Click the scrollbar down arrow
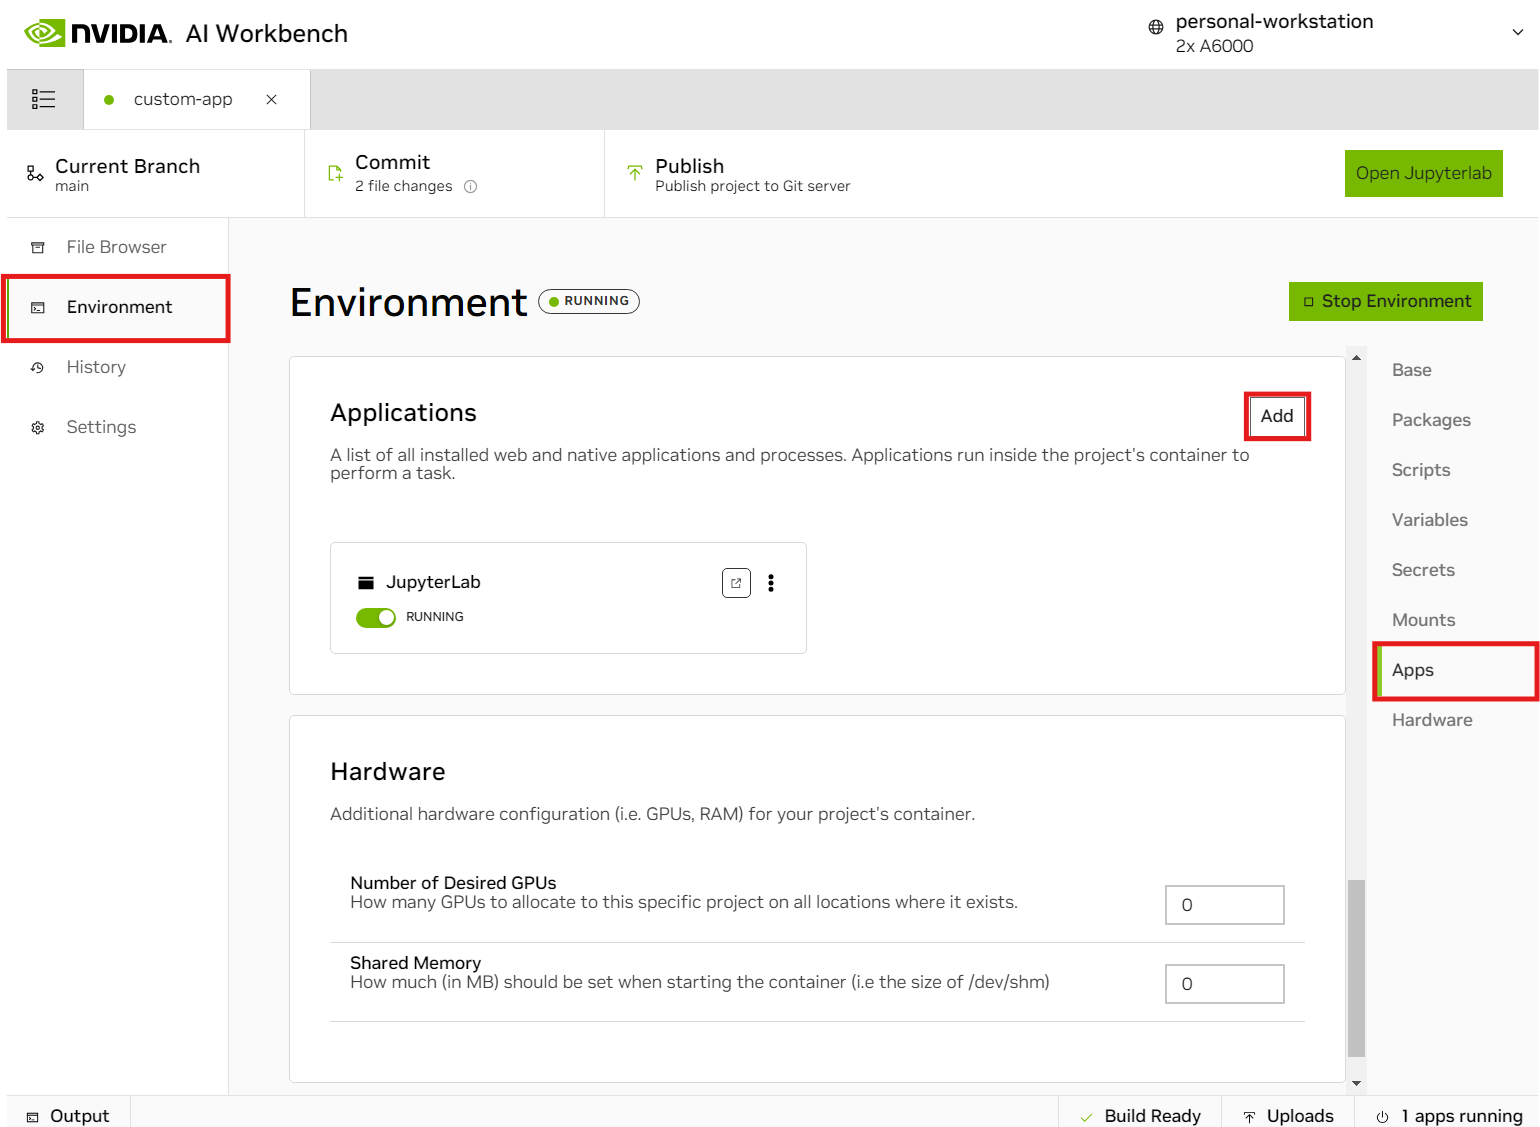Viewport: 1540px width, 1127px height. click(x=1356, y=1083)
